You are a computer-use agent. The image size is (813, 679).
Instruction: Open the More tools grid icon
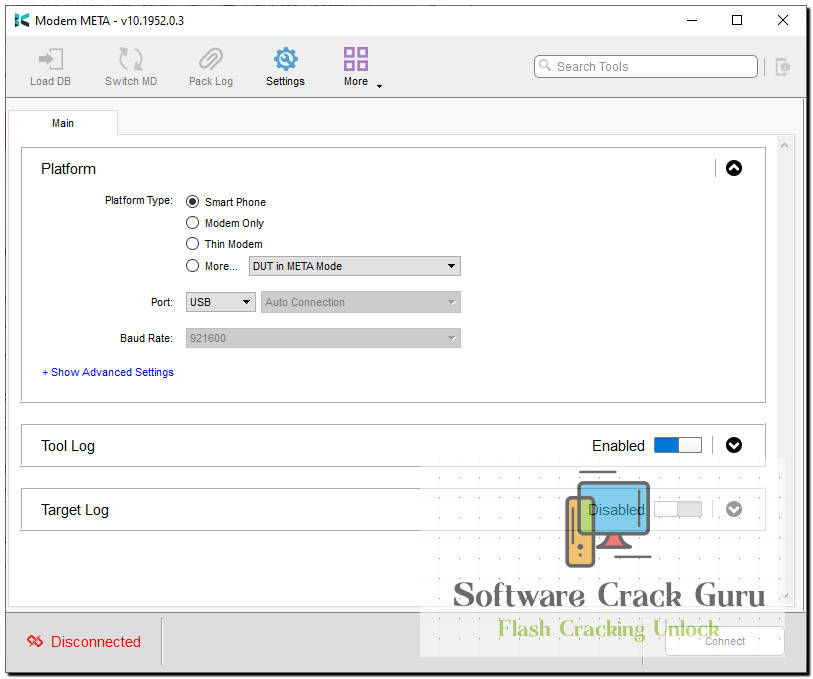coord(356,59)
